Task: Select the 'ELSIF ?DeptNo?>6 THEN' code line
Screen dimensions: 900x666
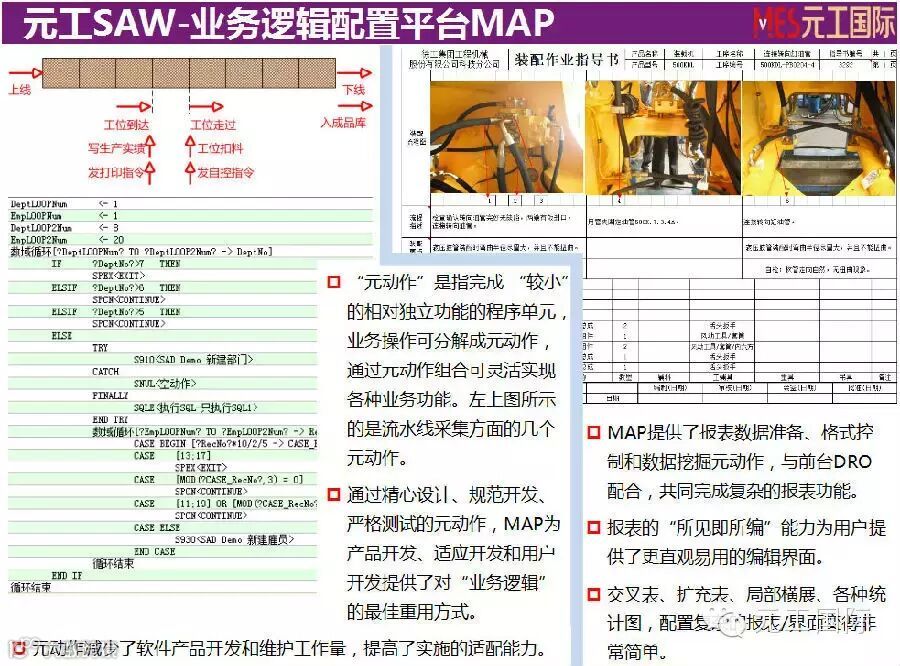Action: point(116,288)
